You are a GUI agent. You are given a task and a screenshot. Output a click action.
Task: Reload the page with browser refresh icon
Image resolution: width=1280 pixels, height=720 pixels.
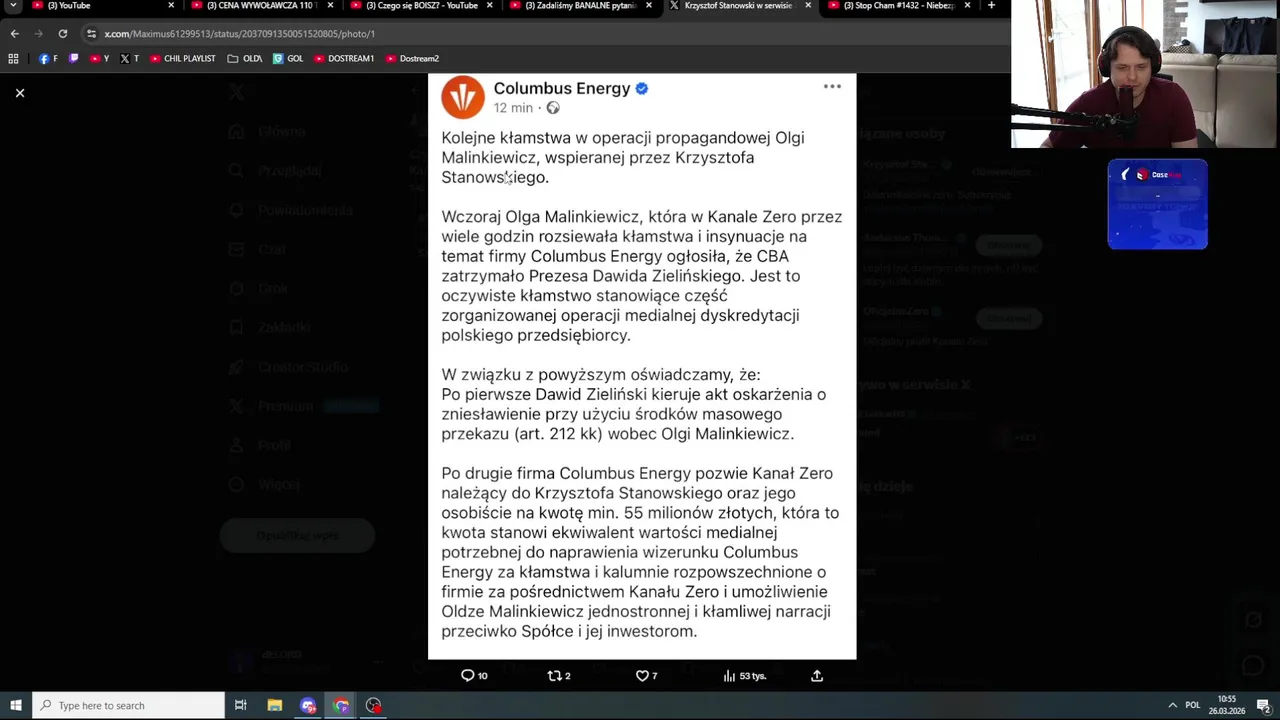tap(62, 33)
